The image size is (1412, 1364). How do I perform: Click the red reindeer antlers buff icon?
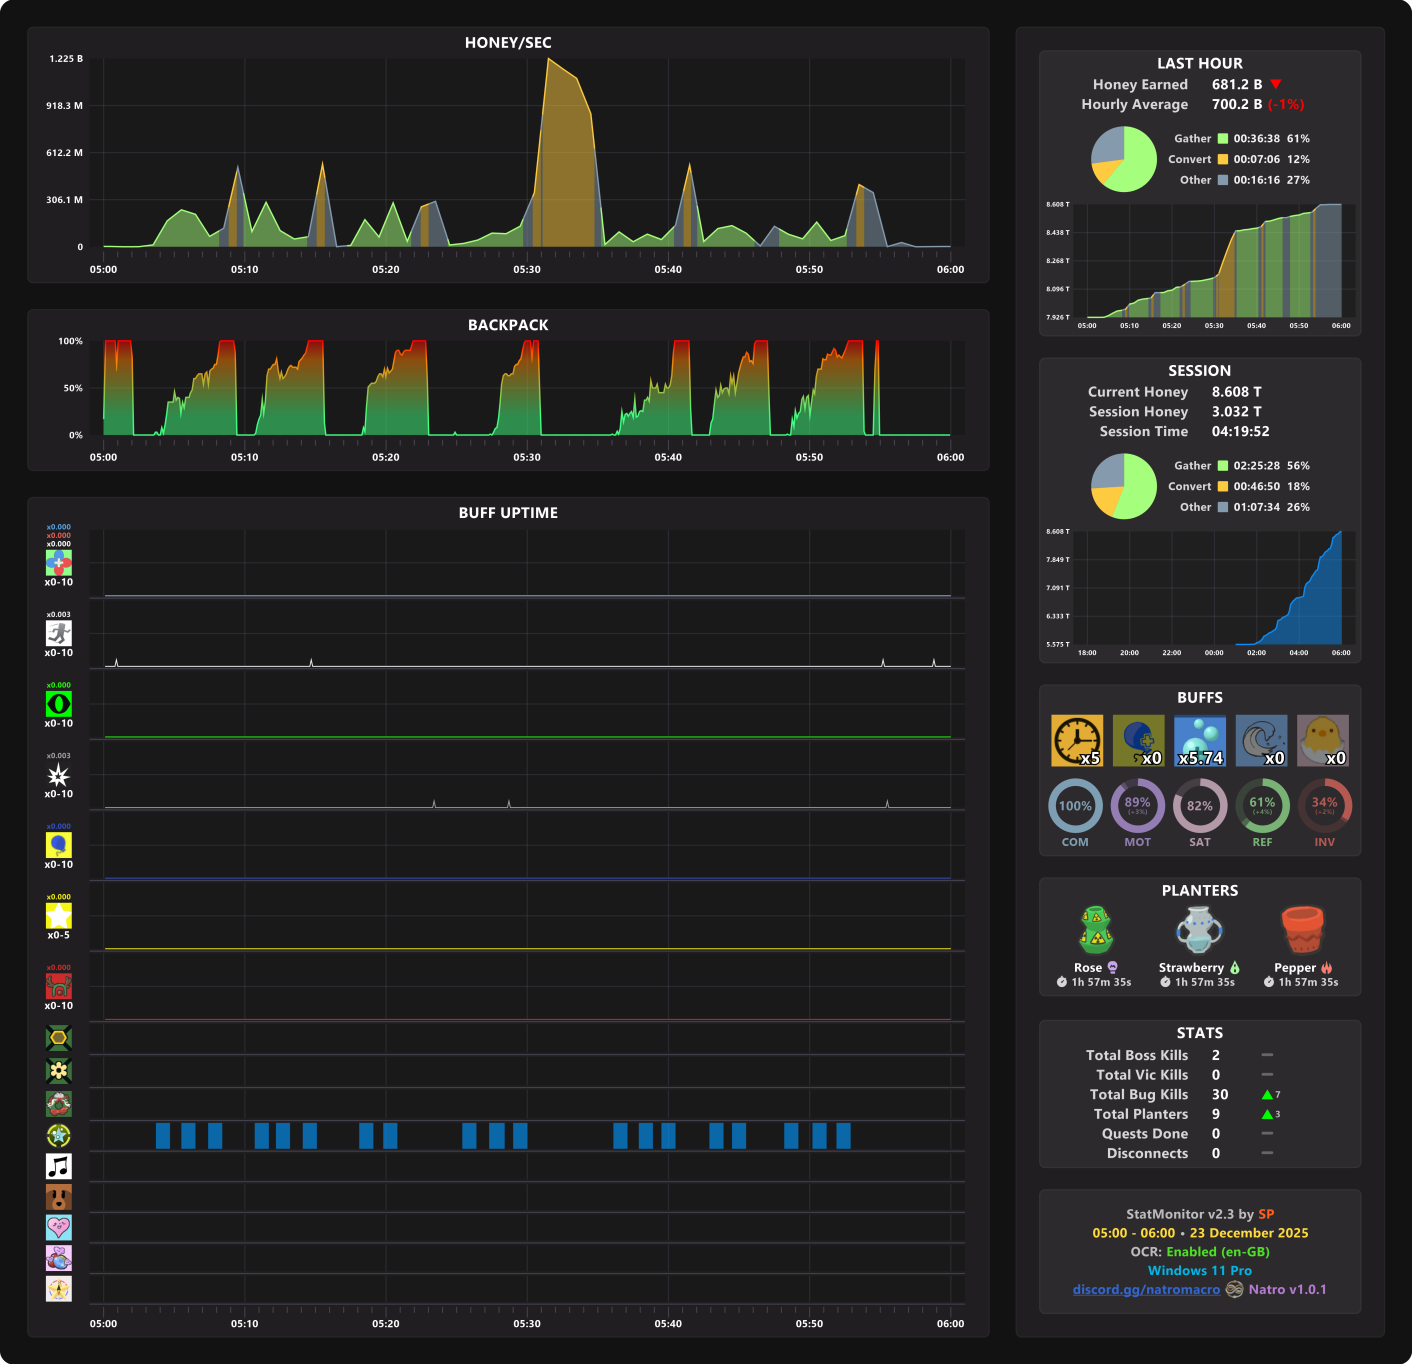click(59, 986)
